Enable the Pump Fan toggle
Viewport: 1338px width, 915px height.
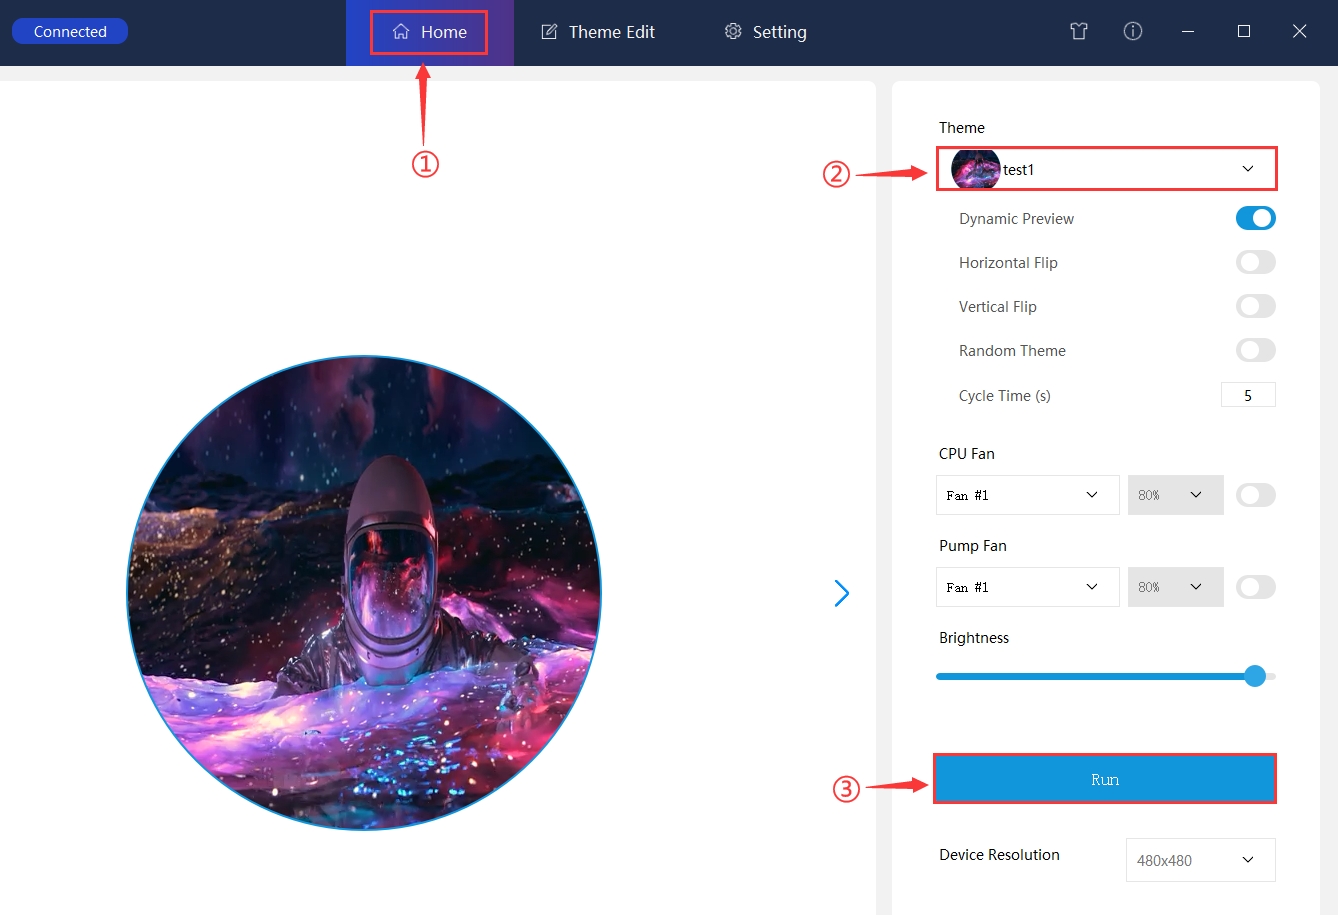coord(1256,587)
